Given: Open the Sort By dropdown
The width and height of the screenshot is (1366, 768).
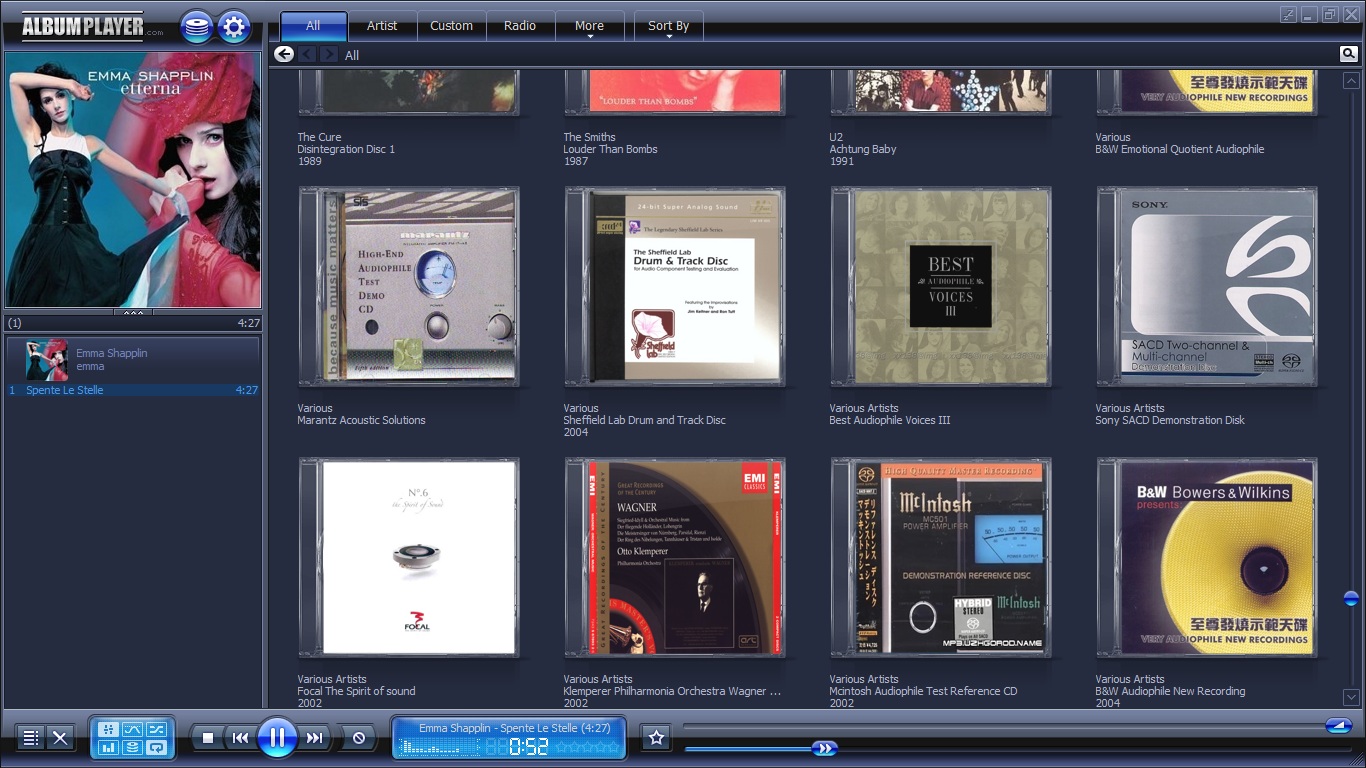Looking at the screenshot, I should point(668,27).
